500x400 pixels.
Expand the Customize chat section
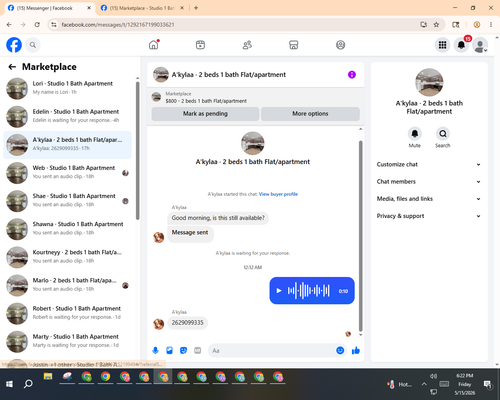pos(429,164)
